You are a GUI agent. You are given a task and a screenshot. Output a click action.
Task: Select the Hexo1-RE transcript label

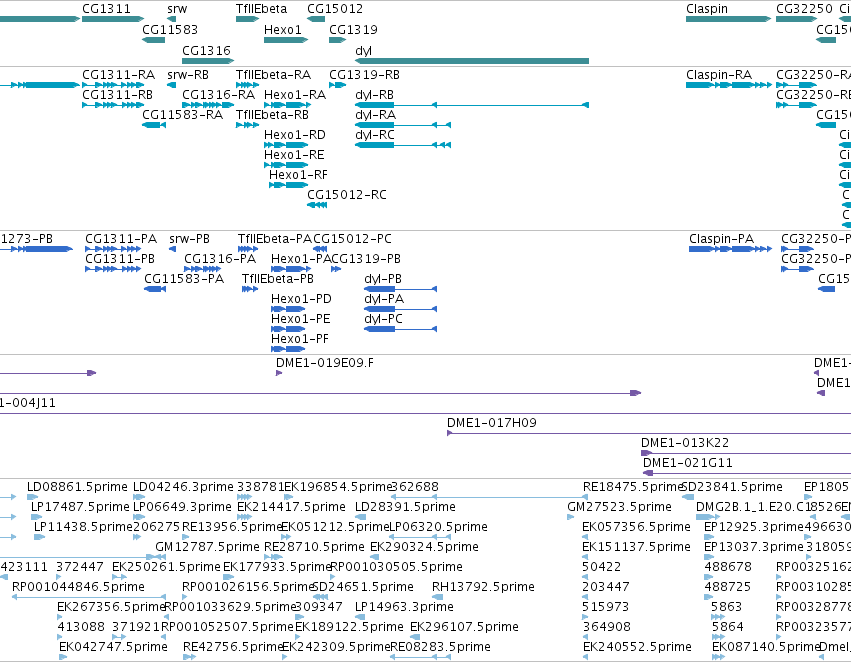[294, 155]
